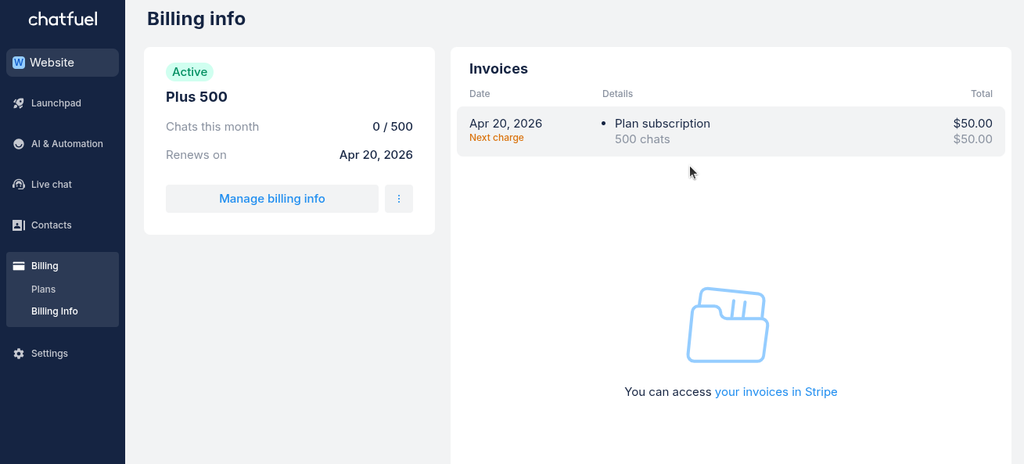
Task: Select the Billing Info submenu item
Action: (54, 311)
